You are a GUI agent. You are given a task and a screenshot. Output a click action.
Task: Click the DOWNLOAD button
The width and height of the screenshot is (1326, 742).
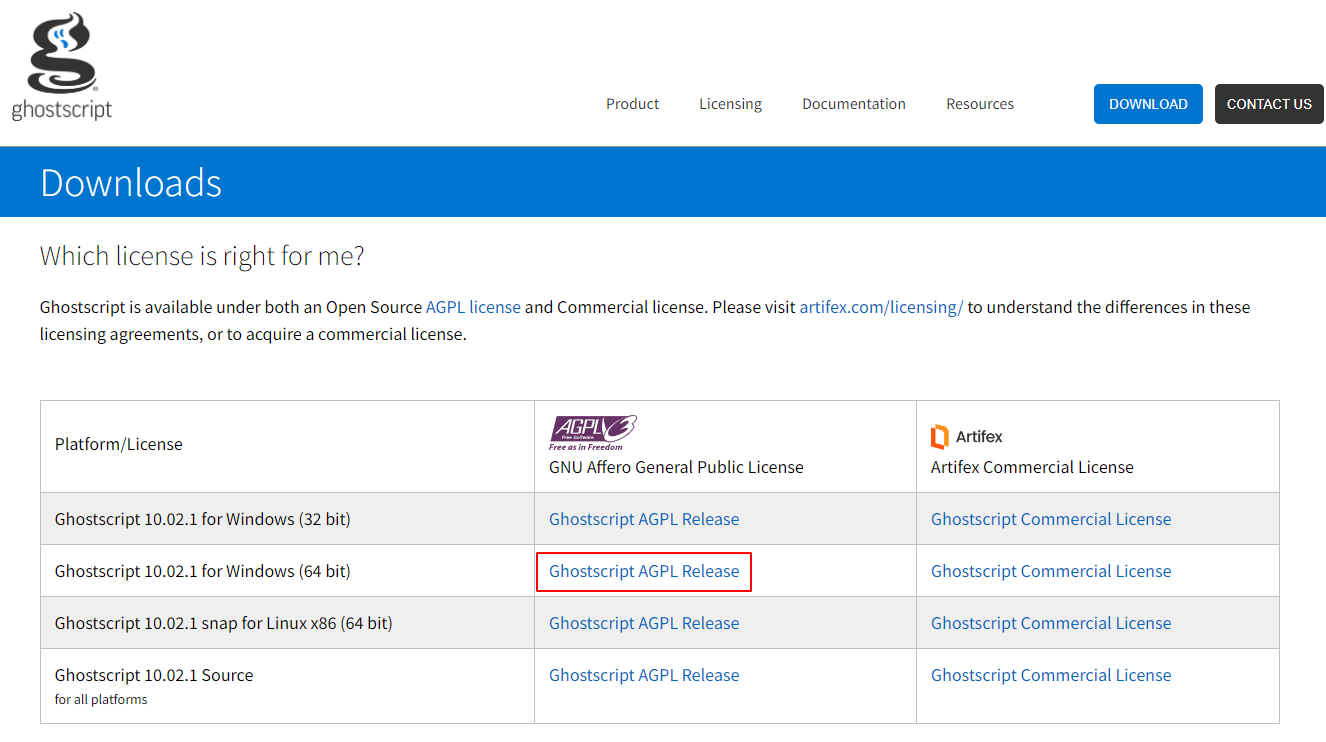pyautogui.click(x=1147, y=103)
